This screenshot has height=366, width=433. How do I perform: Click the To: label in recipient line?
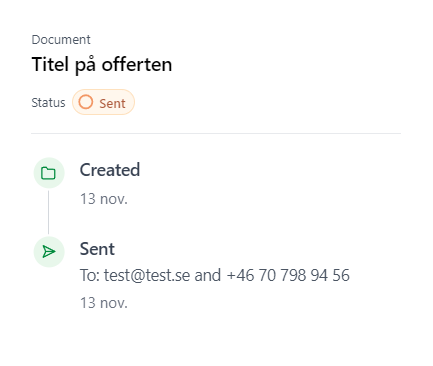90,275
